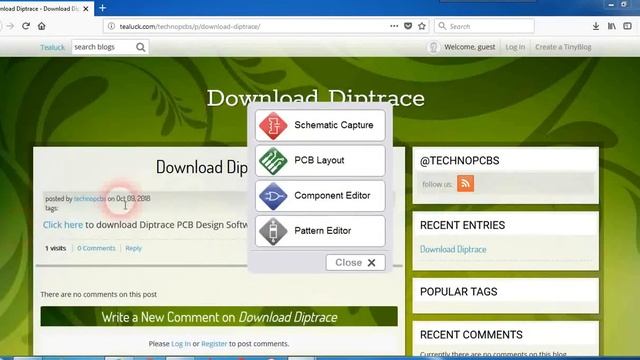Open the Pattern Editor
Image resolution: width=640 pixels, height=360 pixels.
(x=320, y=231)
